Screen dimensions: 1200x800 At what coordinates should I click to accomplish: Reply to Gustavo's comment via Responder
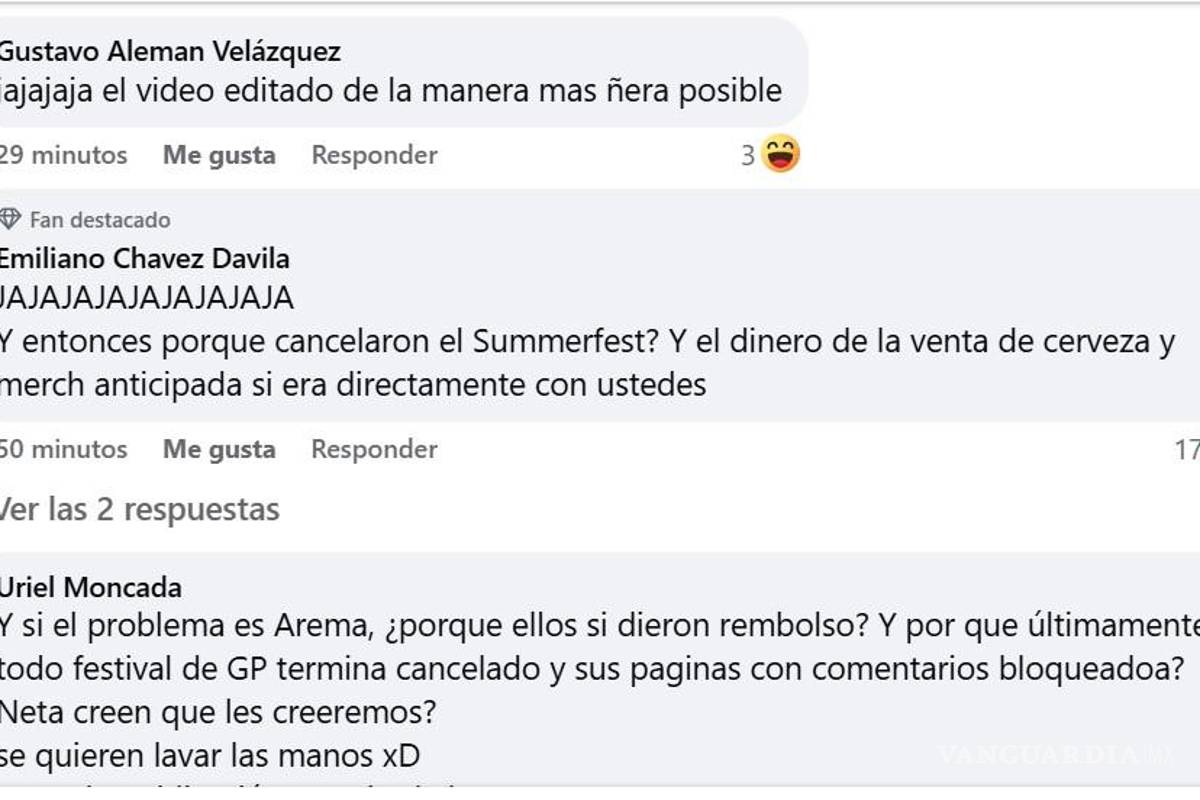[374, 155]
